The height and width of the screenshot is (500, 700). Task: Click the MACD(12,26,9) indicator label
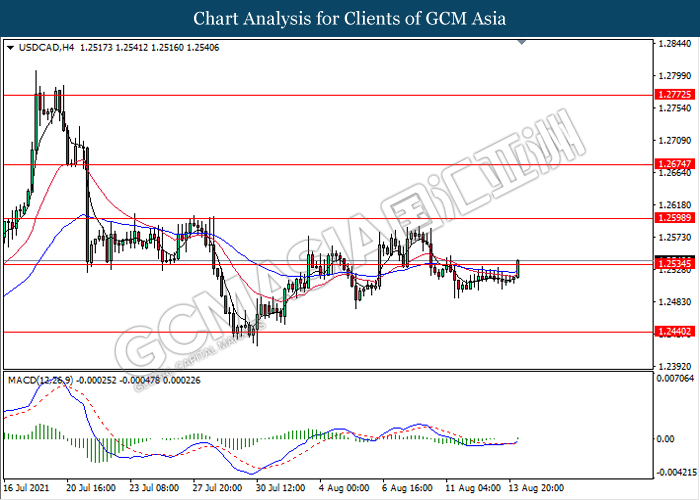[41, 380]
